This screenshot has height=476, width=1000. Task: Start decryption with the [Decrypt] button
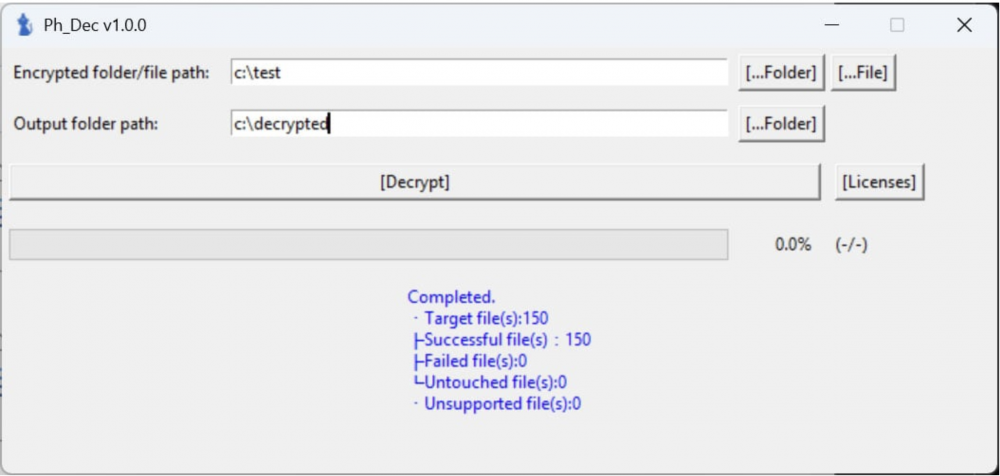[415, 182]
